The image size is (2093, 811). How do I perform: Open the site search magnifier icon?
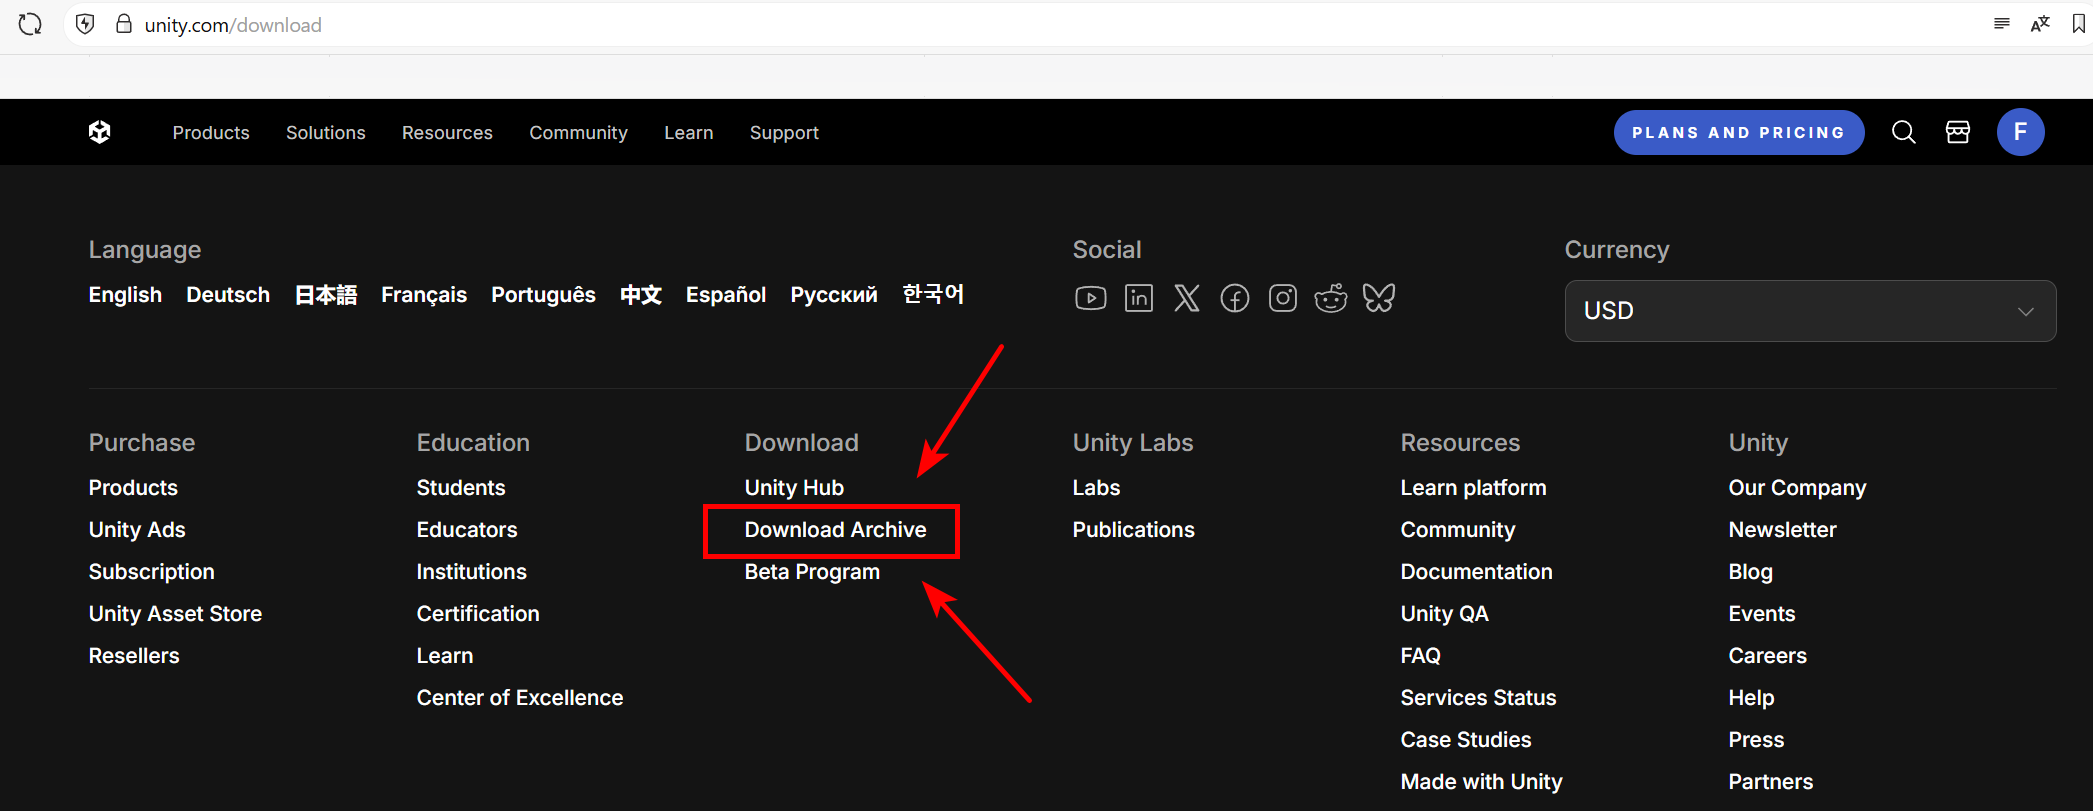1903,132
